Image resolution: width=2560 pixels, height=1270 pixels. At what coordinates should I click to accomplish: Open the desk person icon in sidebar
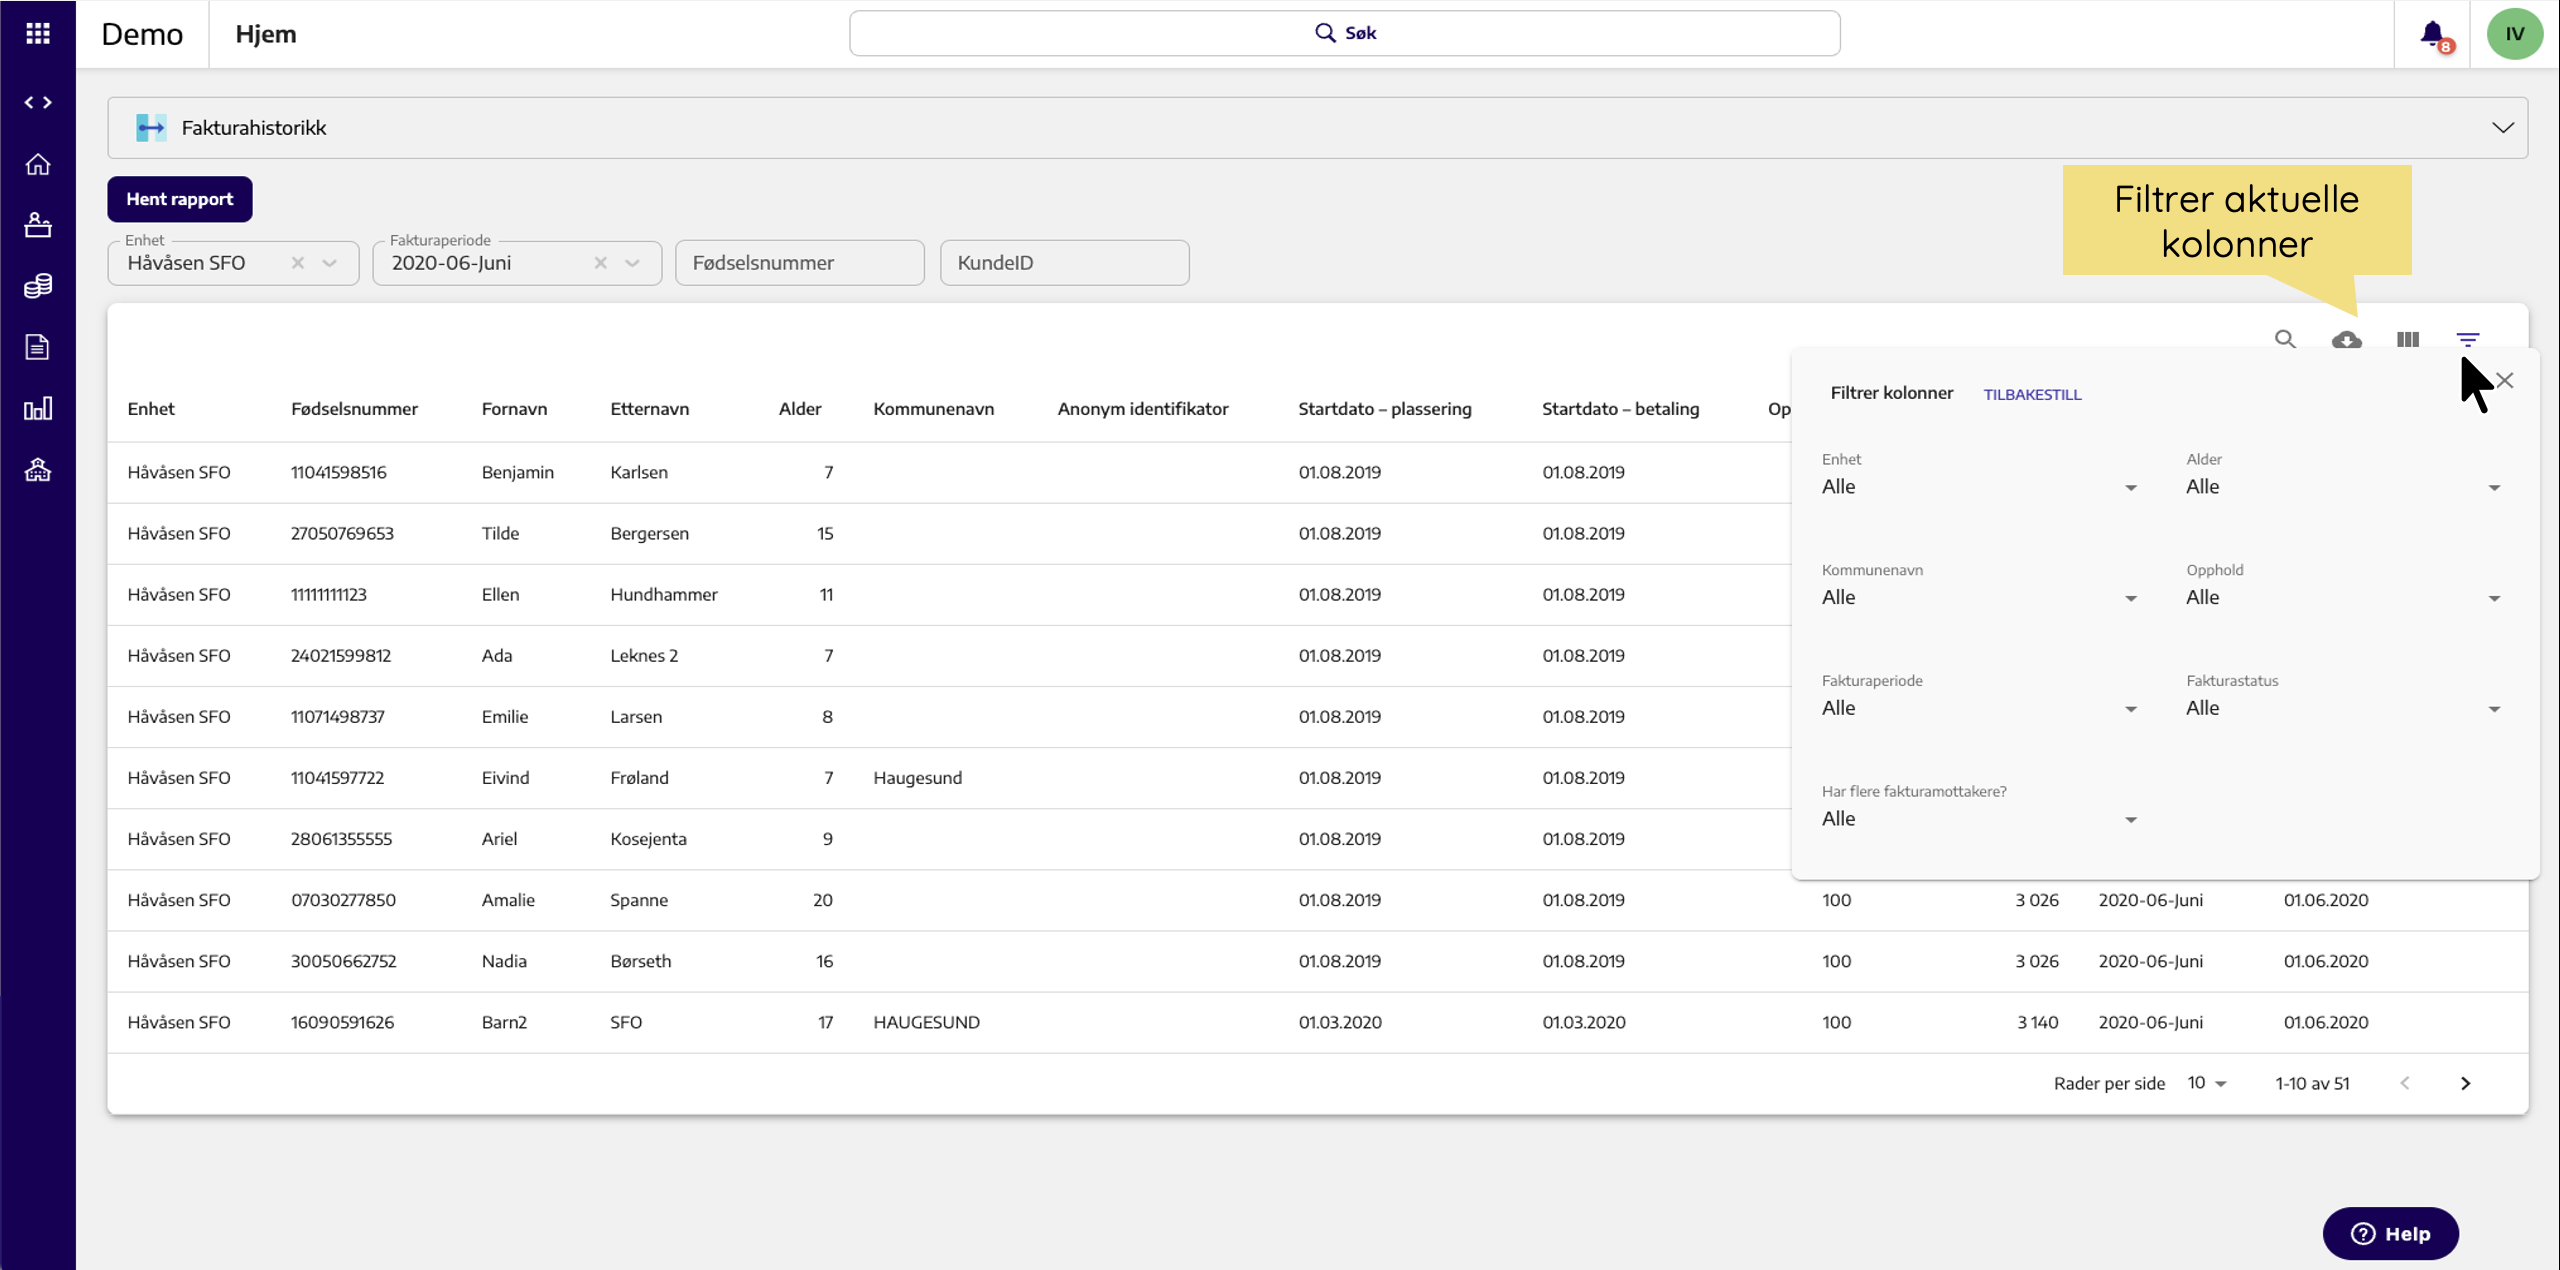[38, 225]
